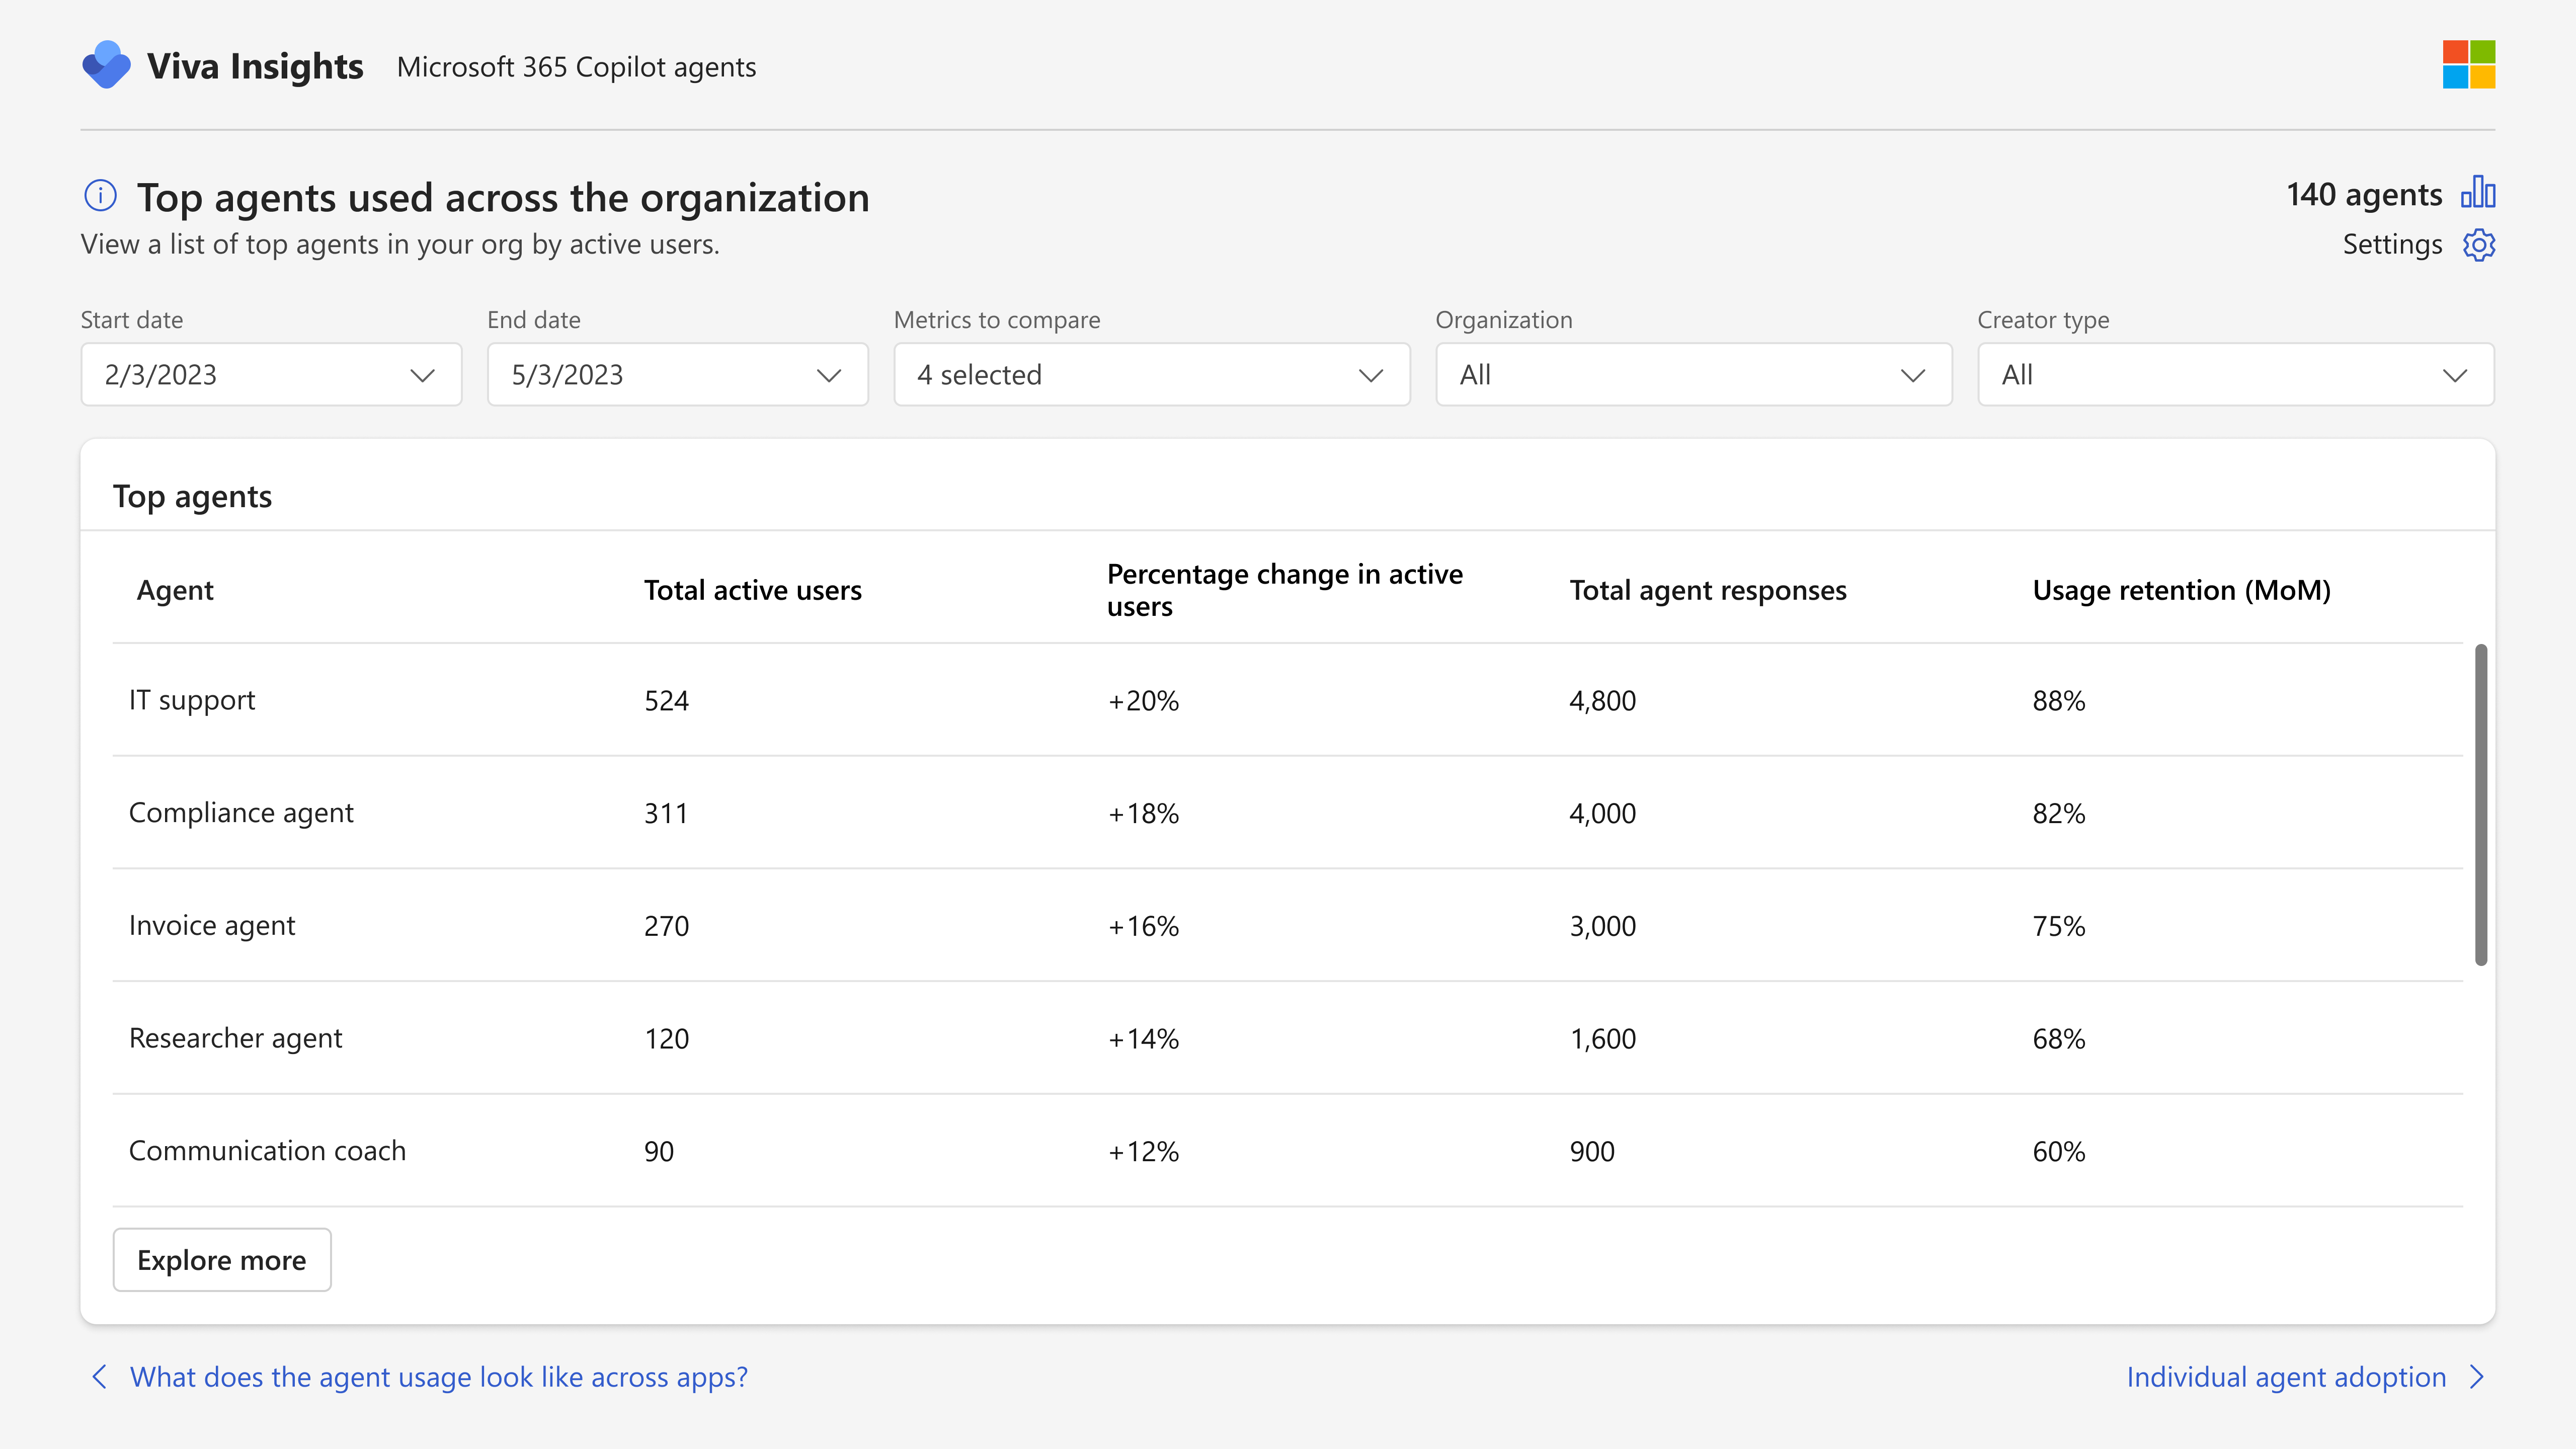Go to agent usage across apps link

[439, 1377]
